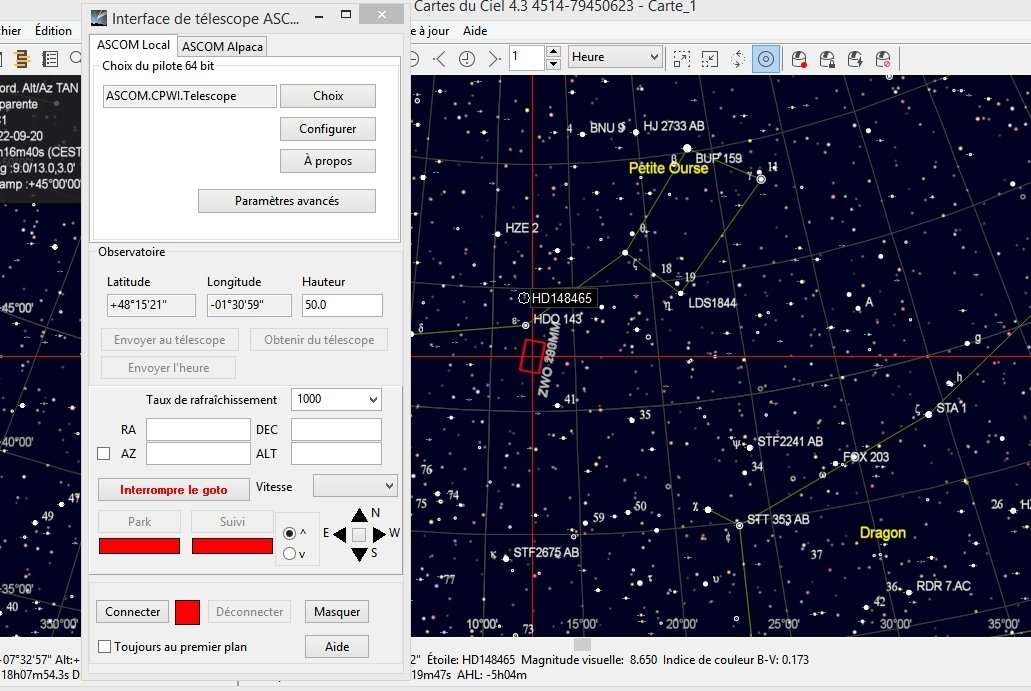Click the Choix button
Screen dimensions: 1031x691
328,96
